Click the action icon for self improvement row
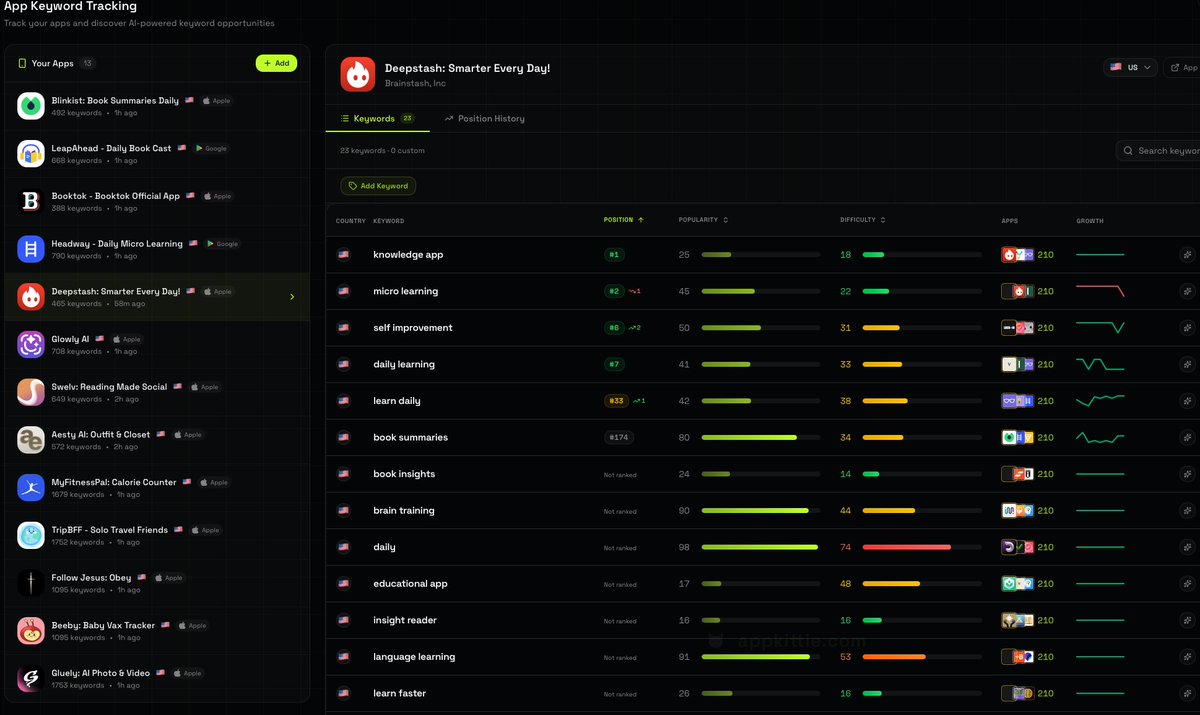This screenshot has width=1200, height=715. (1187, 328)
